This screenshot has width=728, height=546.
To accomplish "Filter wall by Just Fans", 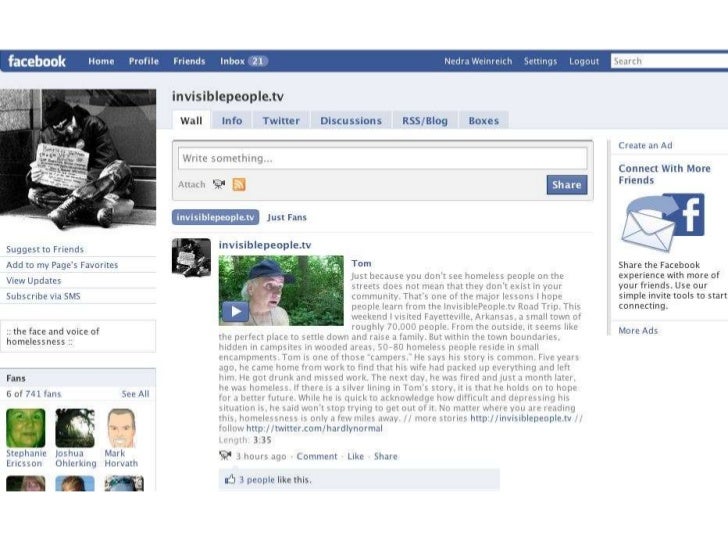I will point(287,217).
